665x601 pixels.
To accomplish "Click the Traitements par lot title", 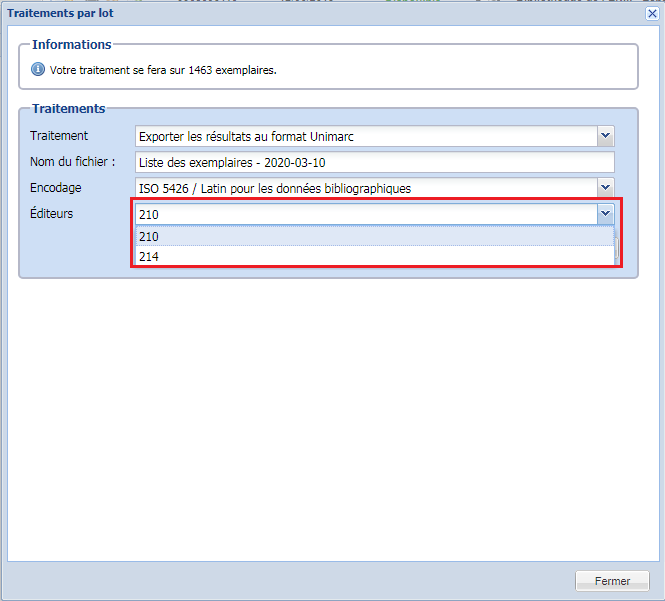I will [60, 13].
